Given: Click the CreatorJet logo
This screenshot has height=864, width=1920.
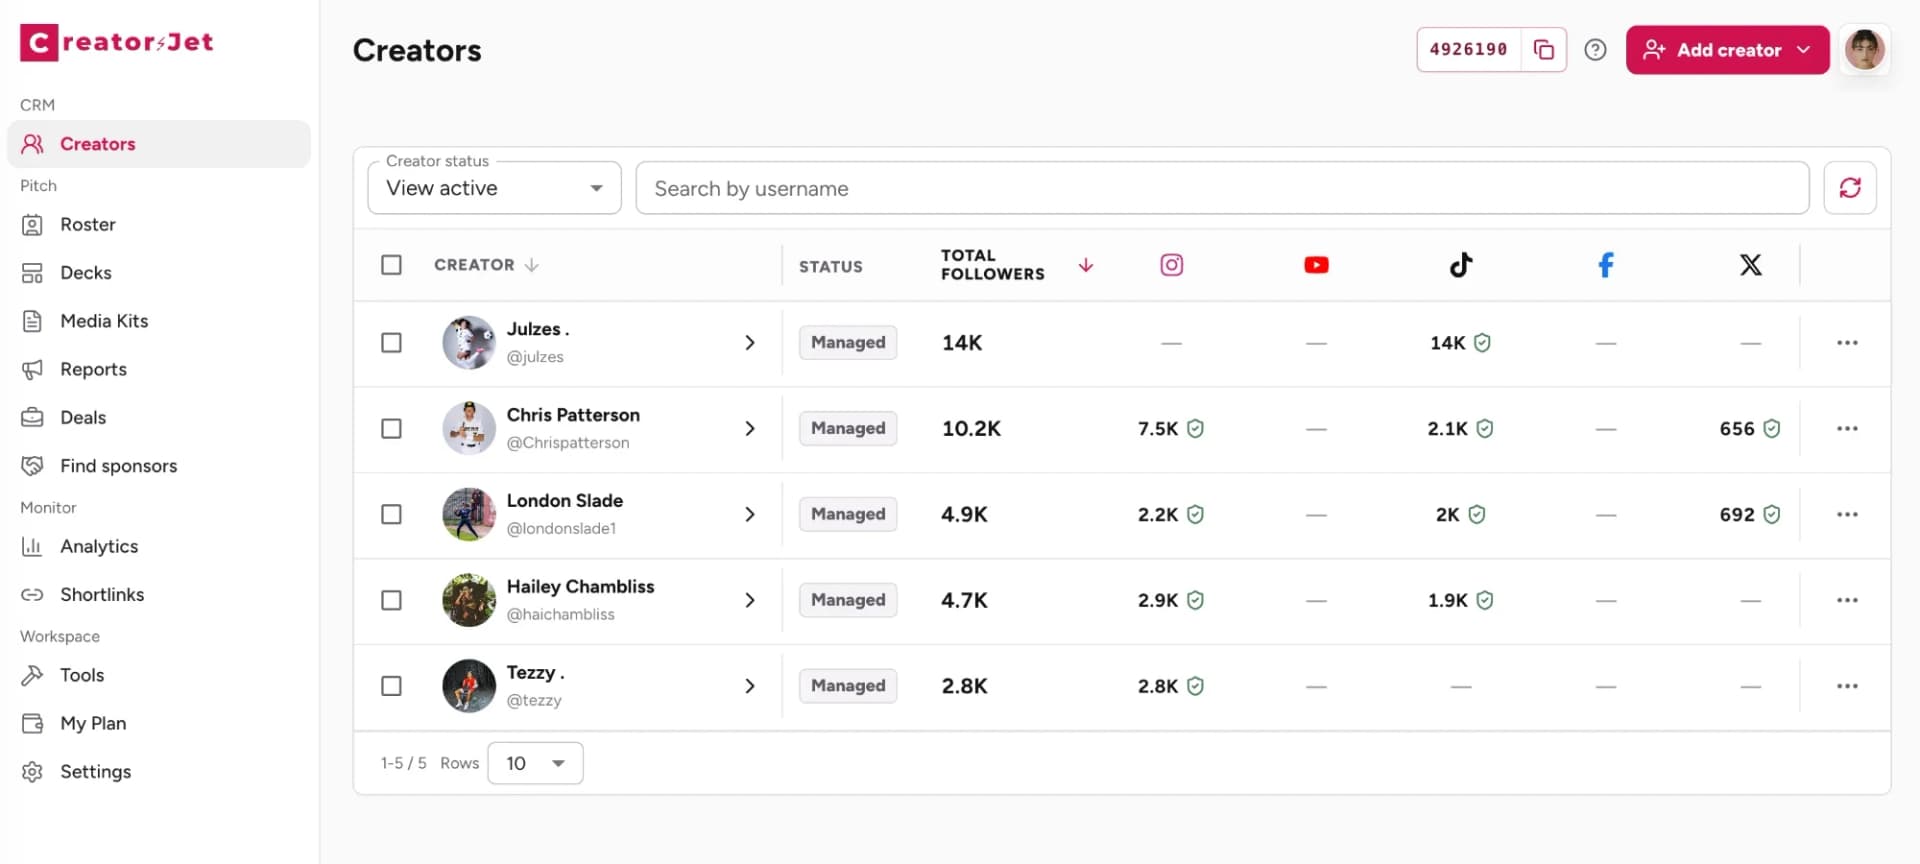Looking at the screenshot, I should point(116,42).
